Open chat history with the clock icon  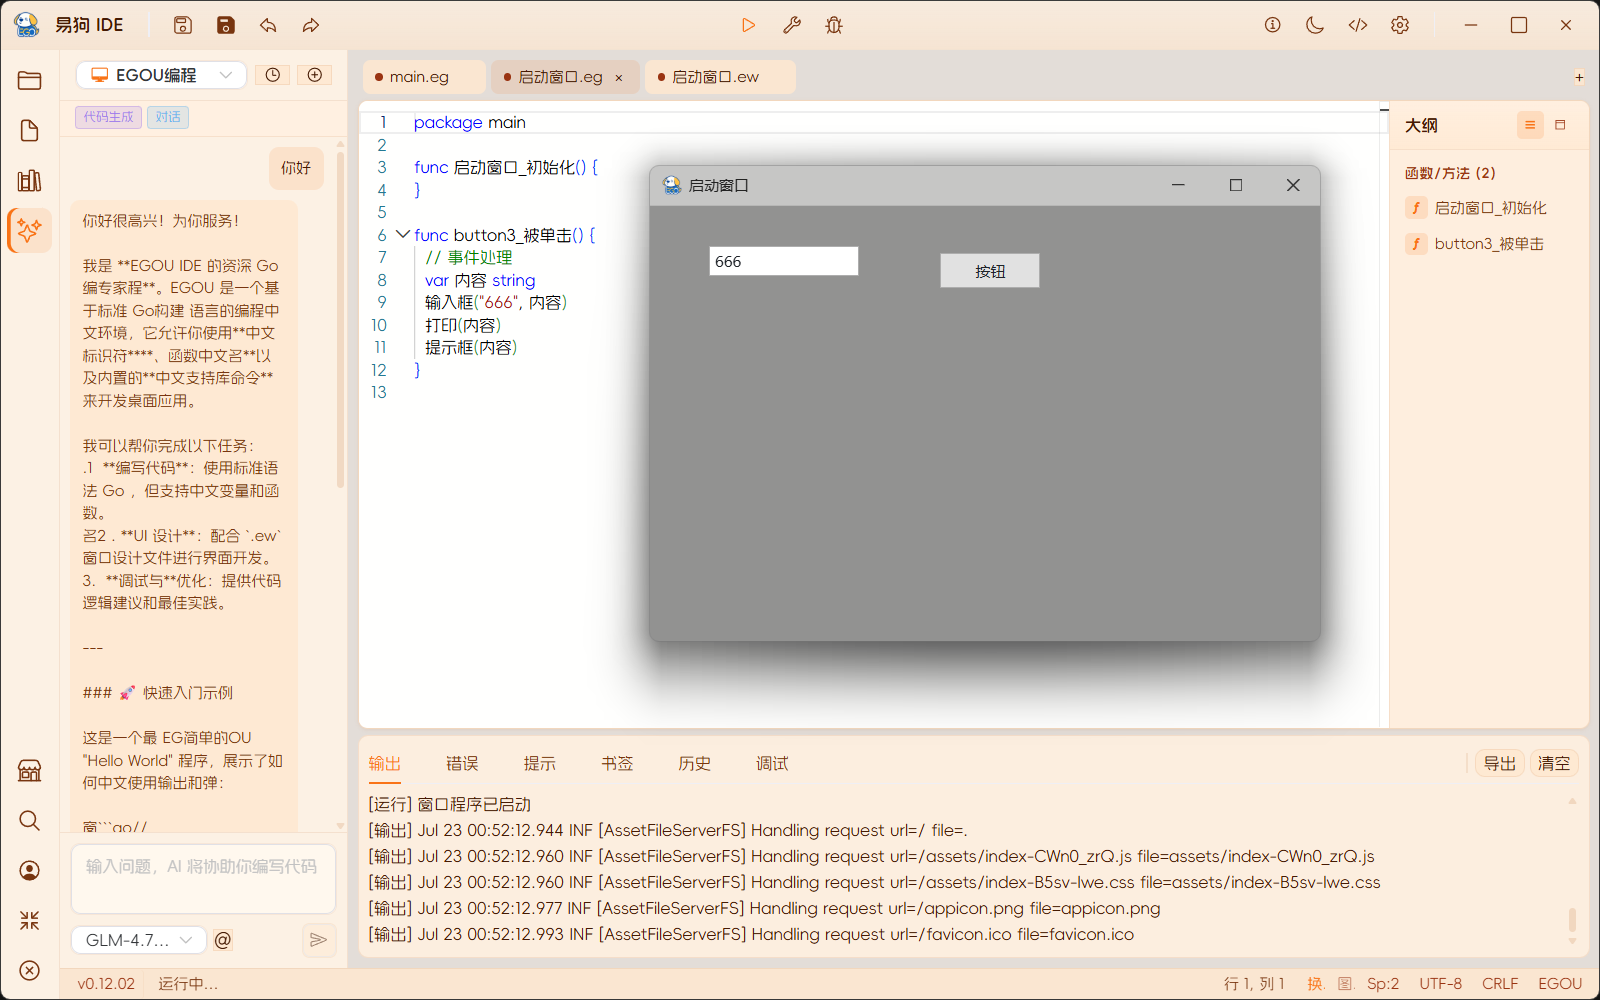tap(272, 75)
